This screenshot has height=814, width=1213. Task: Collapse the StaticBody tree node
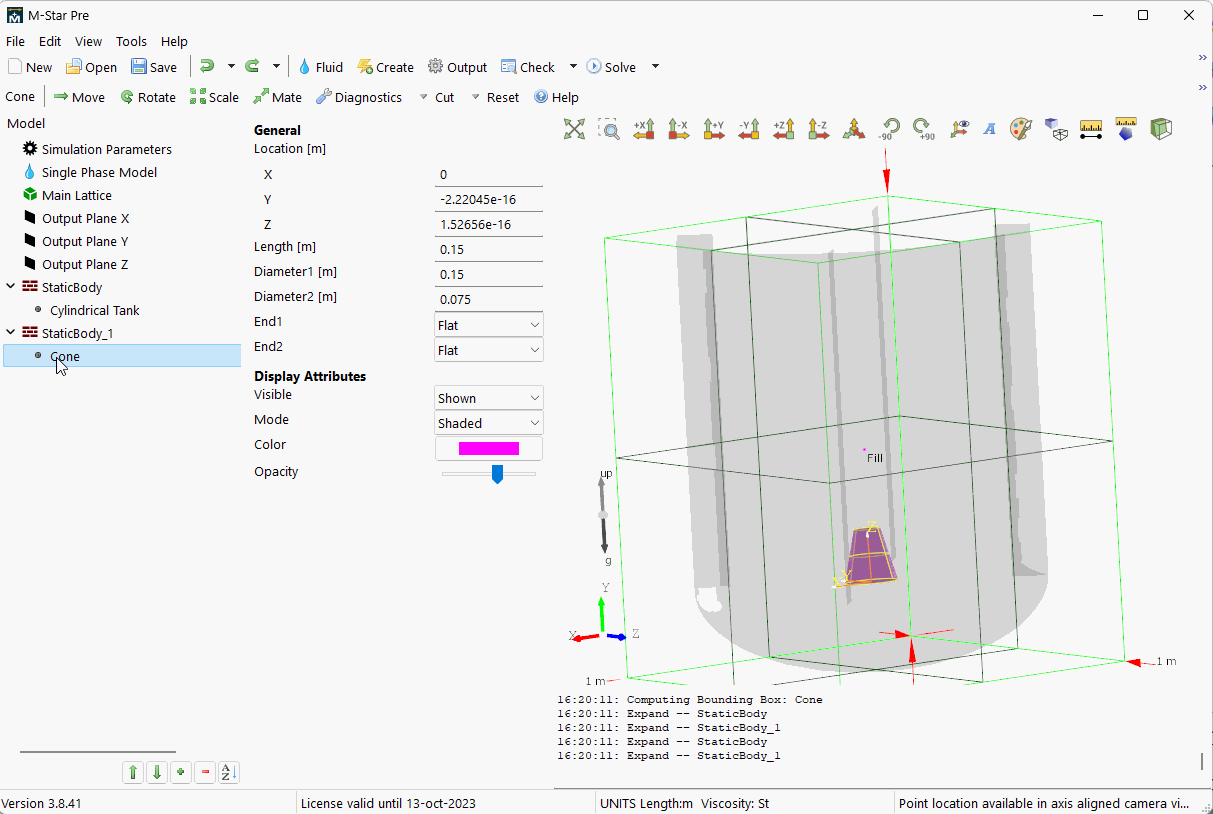(11, 287)
